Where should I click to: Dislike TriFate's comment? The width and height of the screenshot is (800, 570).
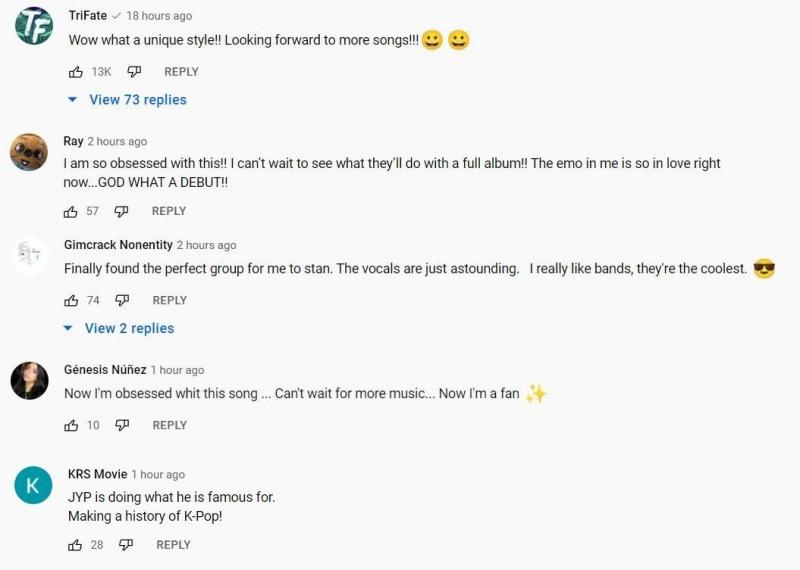tap(134, 72)
